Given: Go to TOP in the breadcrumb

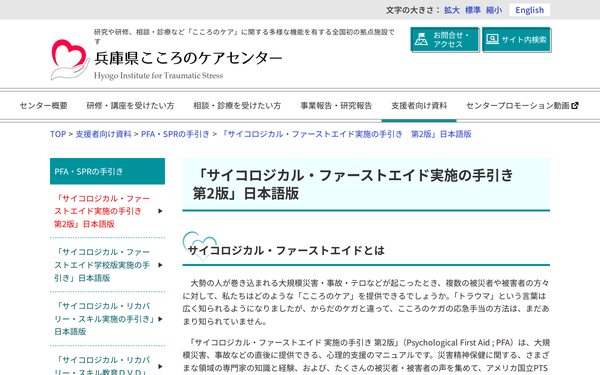Looking at the screenshot, I should click(x=58, y=134).
